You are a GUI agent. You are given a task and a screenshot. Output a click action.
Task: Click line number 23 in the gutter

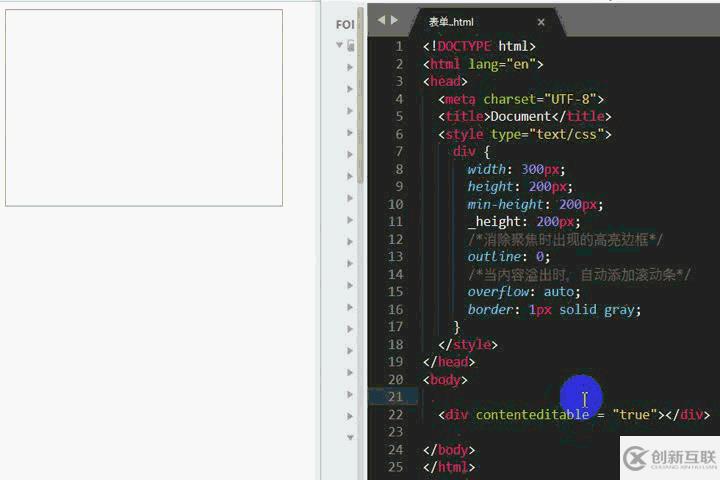click(x=395, y=432)
